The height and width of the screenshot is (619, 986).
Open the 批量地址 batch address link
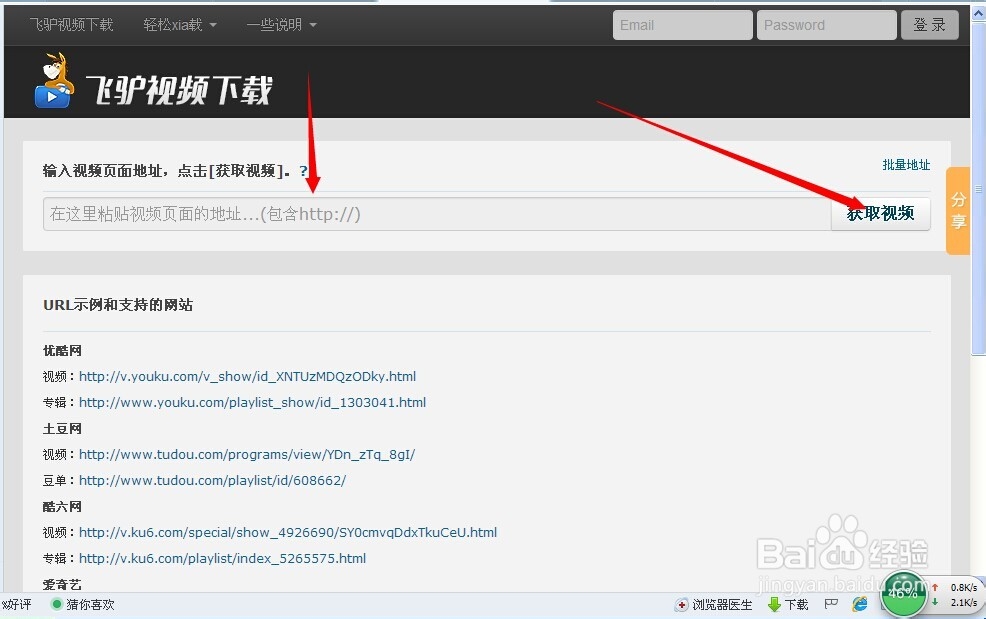(906, 165)
